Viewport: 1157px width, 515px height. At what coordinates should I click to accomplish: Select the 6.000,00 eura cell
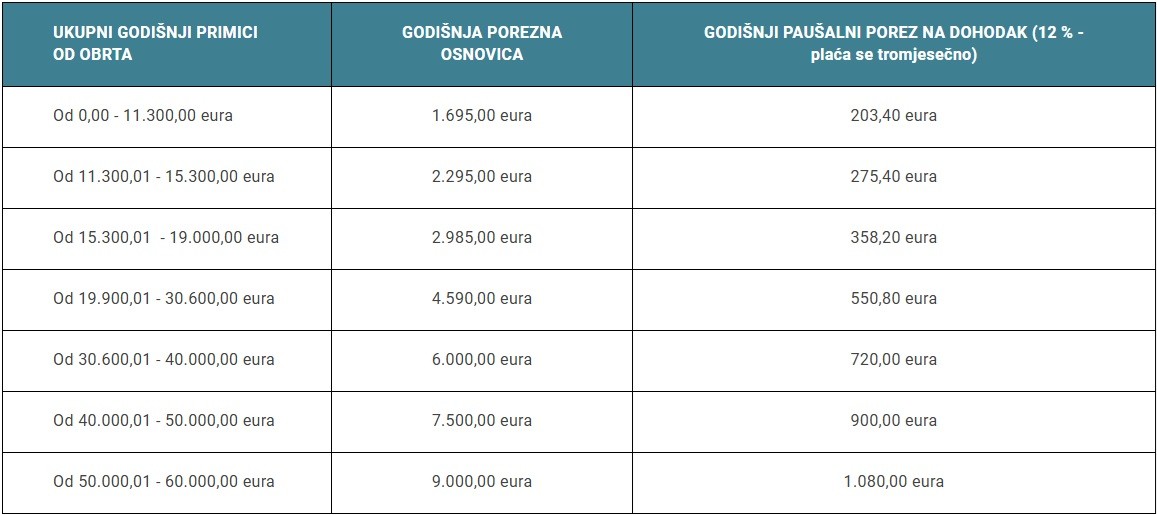[482, 359]
